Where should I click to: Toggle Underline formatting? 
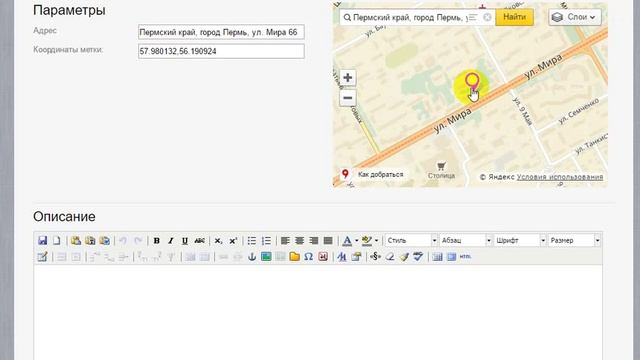185,241
